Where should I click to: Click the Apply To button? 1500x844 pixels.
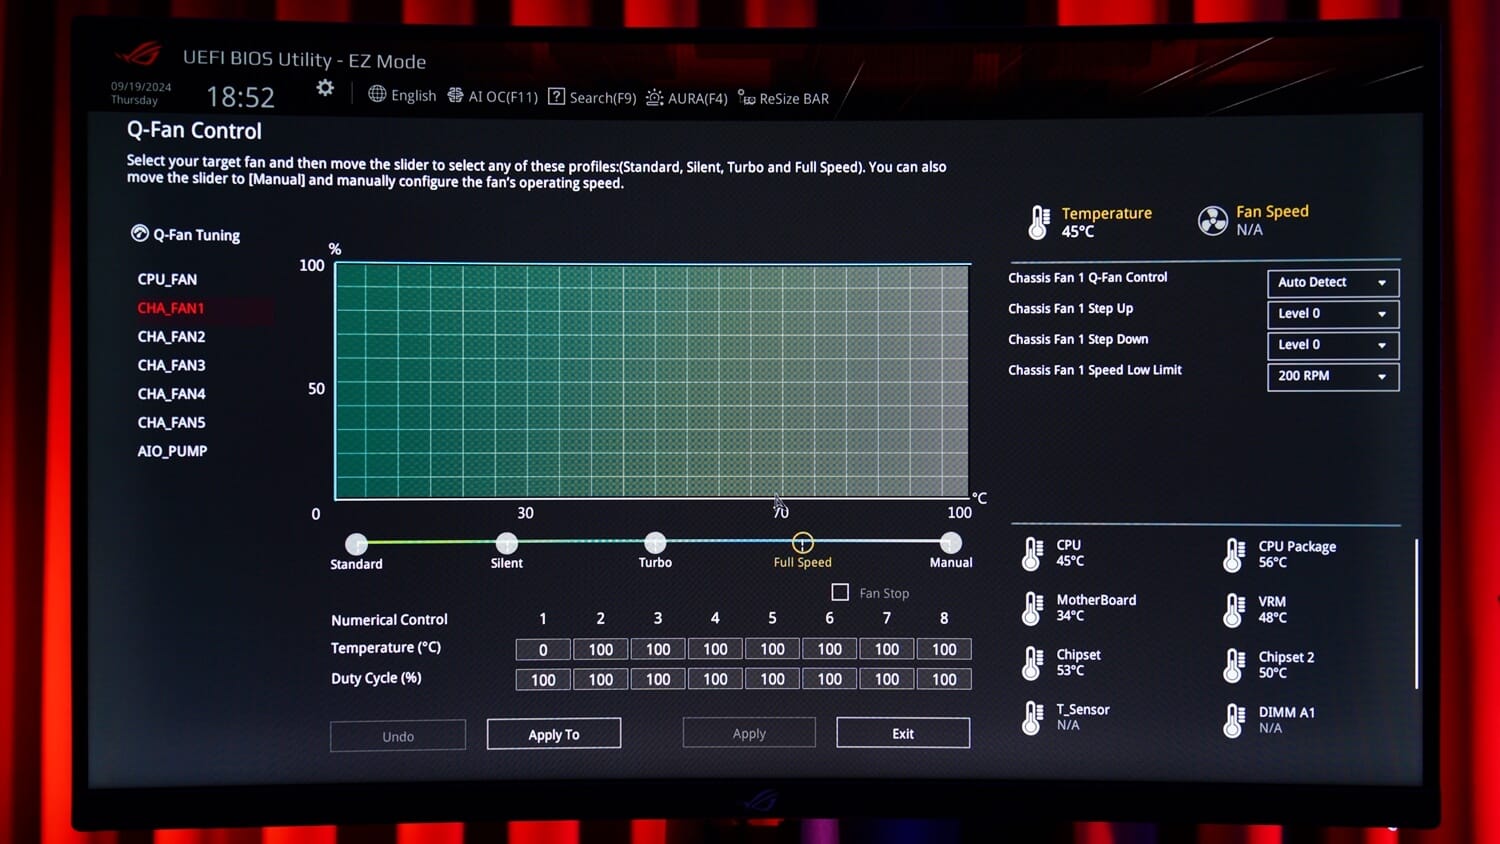(554, 734)
